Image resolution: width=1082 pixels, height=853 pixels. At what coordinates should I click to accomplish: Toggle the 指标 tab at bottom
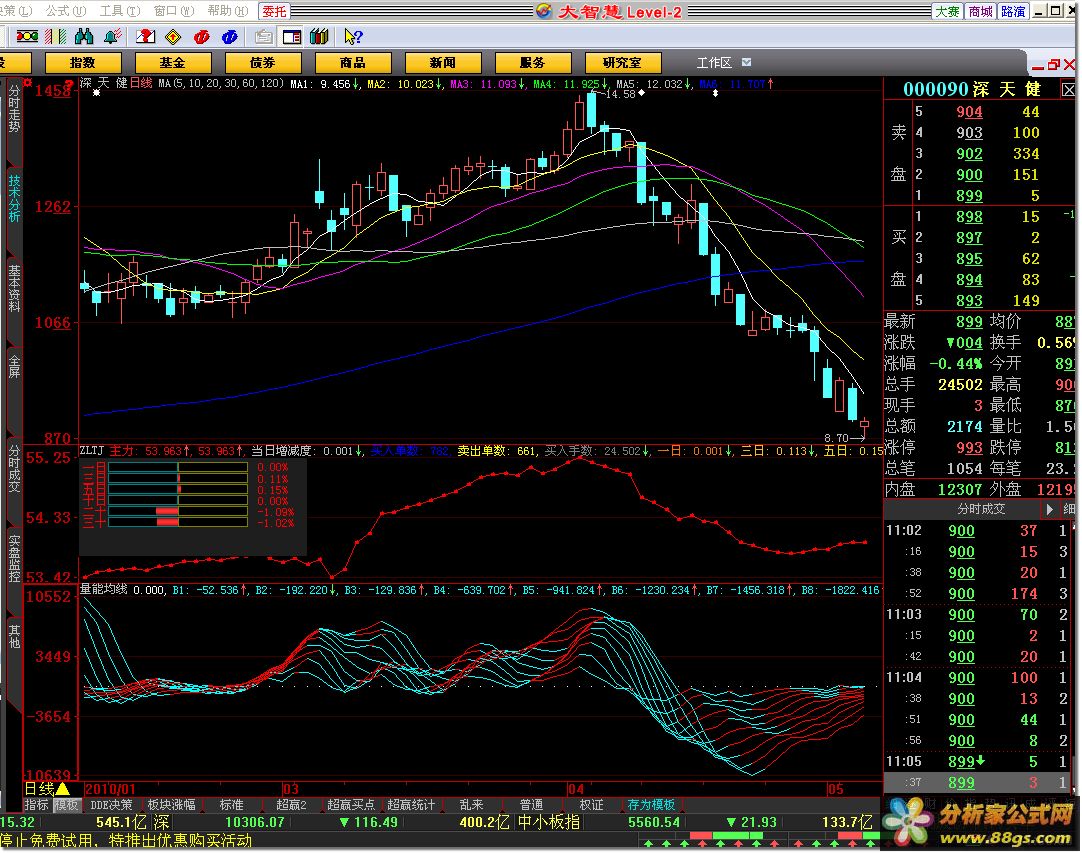(37, 805)
